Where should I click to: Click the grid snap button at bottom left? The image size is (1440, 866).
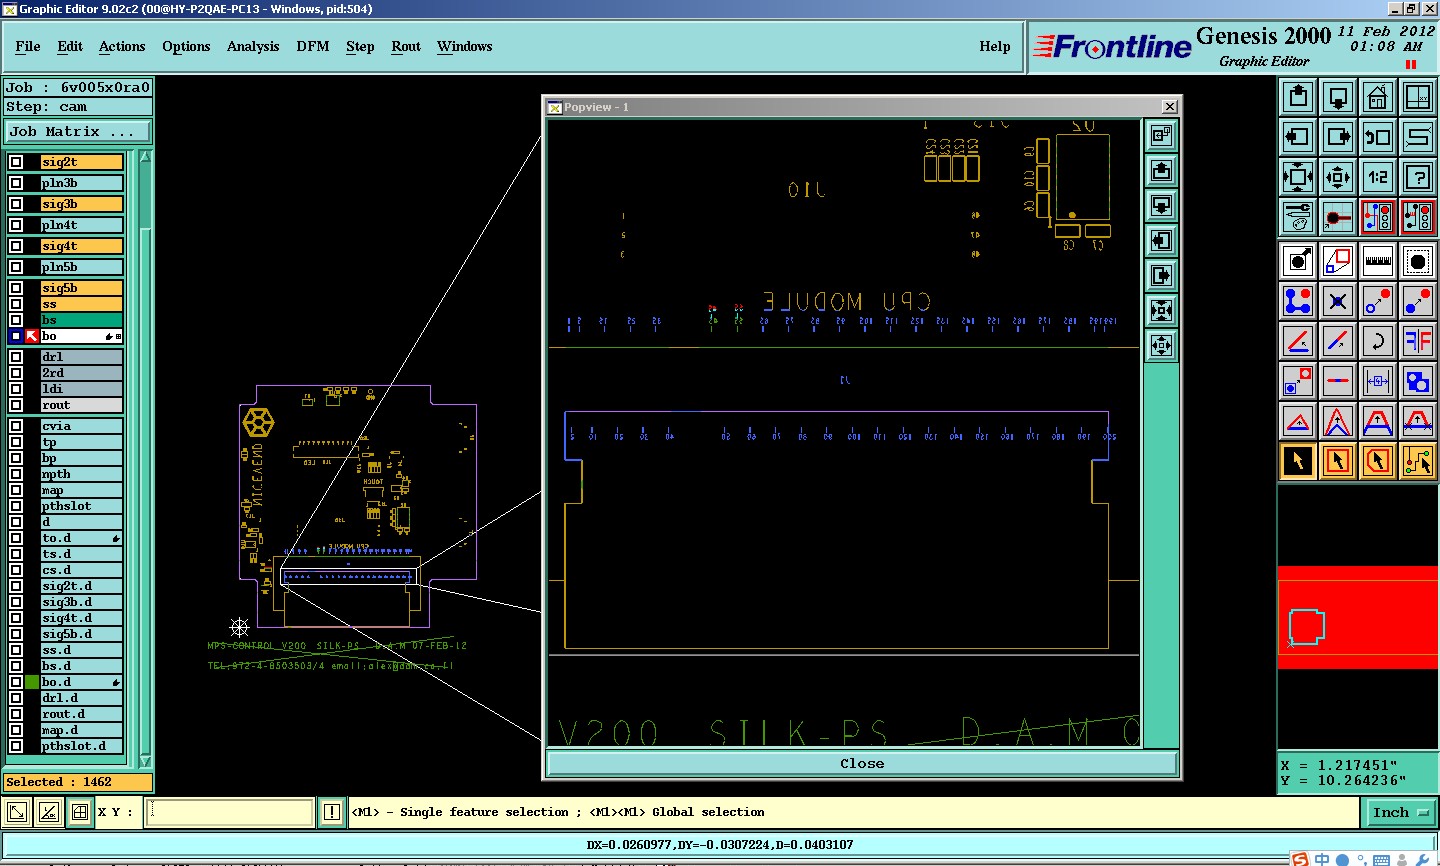(x=80, y=813)
